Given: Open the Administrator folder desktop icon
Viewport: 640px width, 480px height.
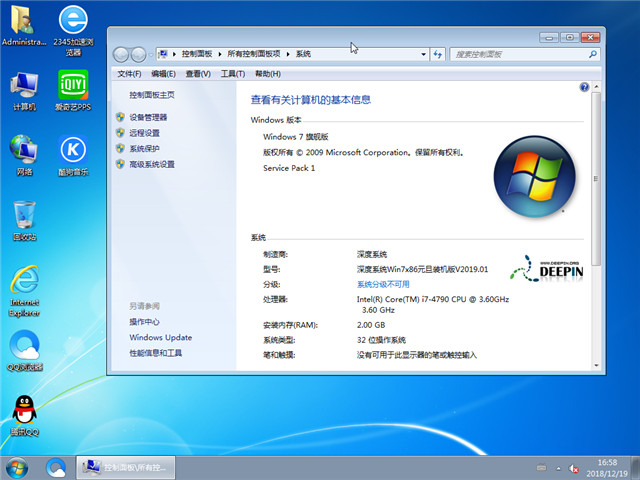Looking at the screenshot, I should [x=23, y=24].
